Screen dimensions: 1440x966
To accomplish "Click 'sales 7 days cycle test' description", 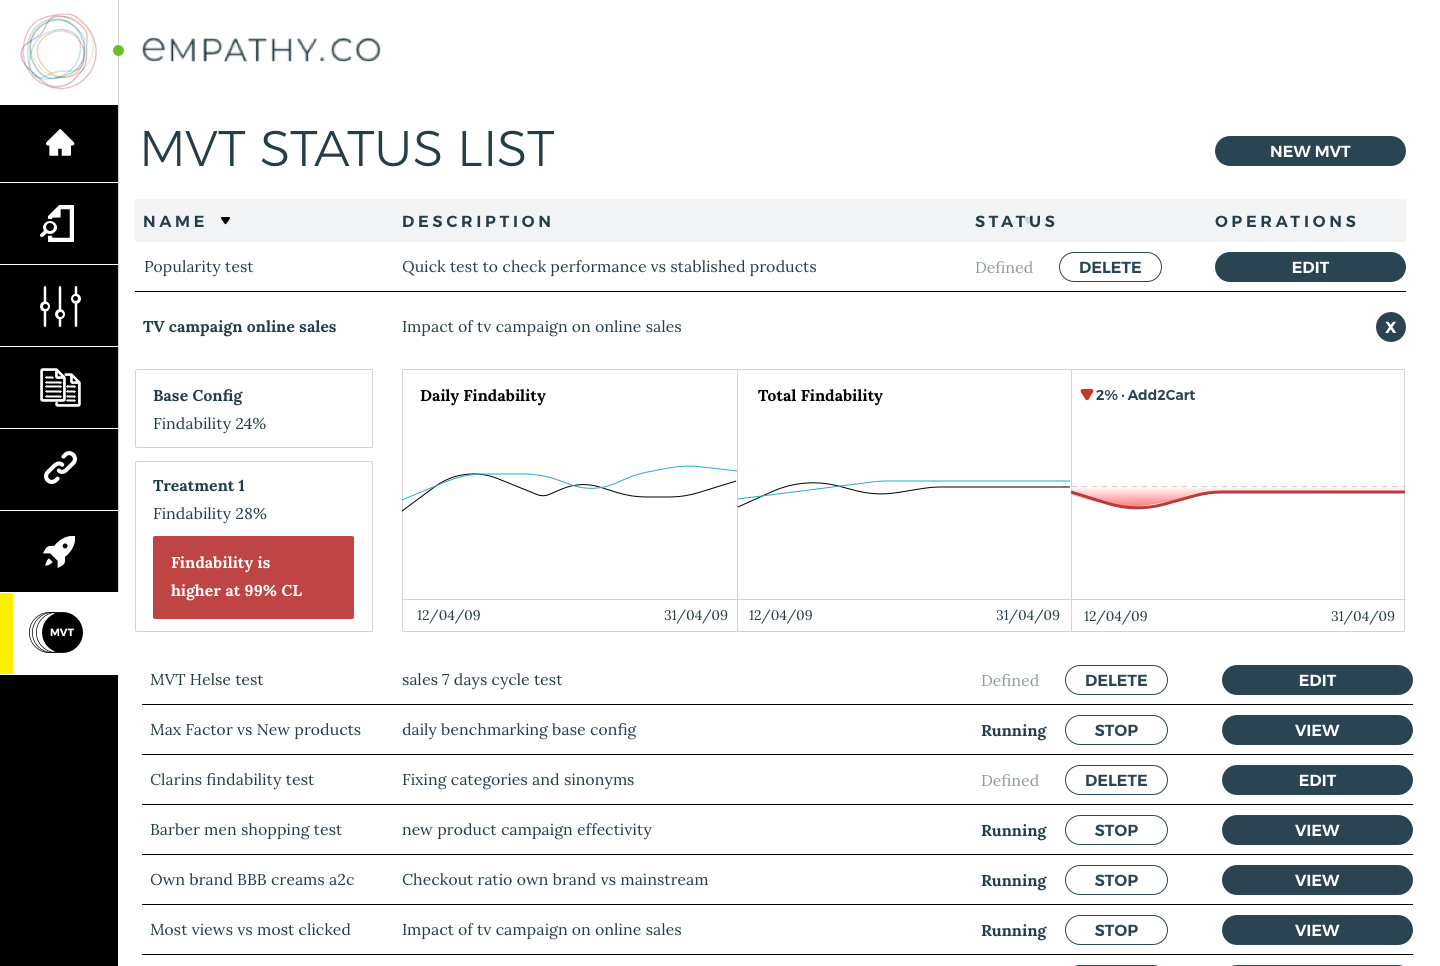I will pos(482,680).
